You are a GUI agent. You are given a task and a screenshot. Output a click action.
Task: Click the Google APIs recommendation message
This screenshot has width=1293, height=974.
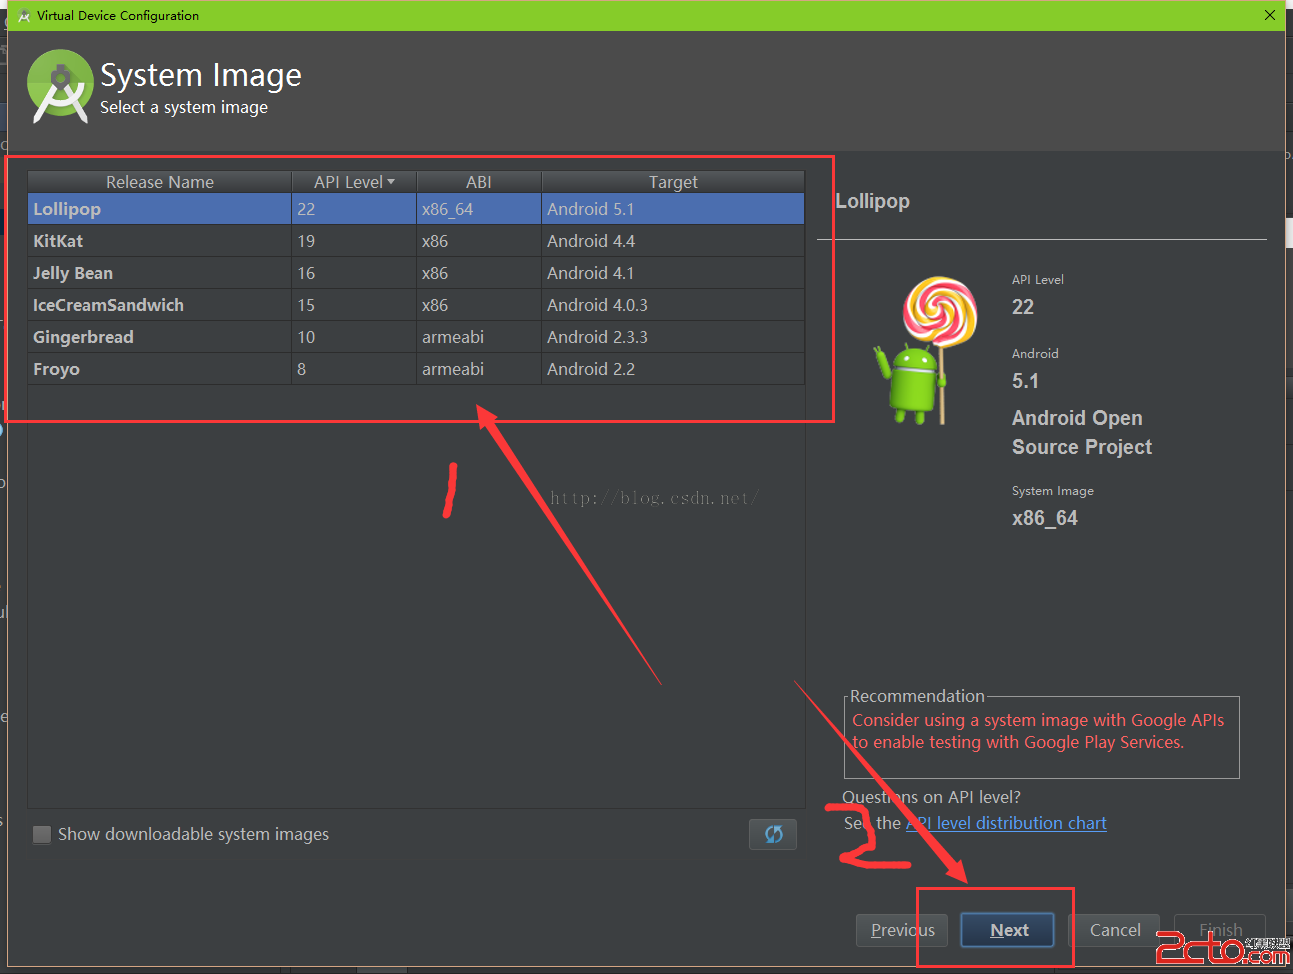point(1038,731)
